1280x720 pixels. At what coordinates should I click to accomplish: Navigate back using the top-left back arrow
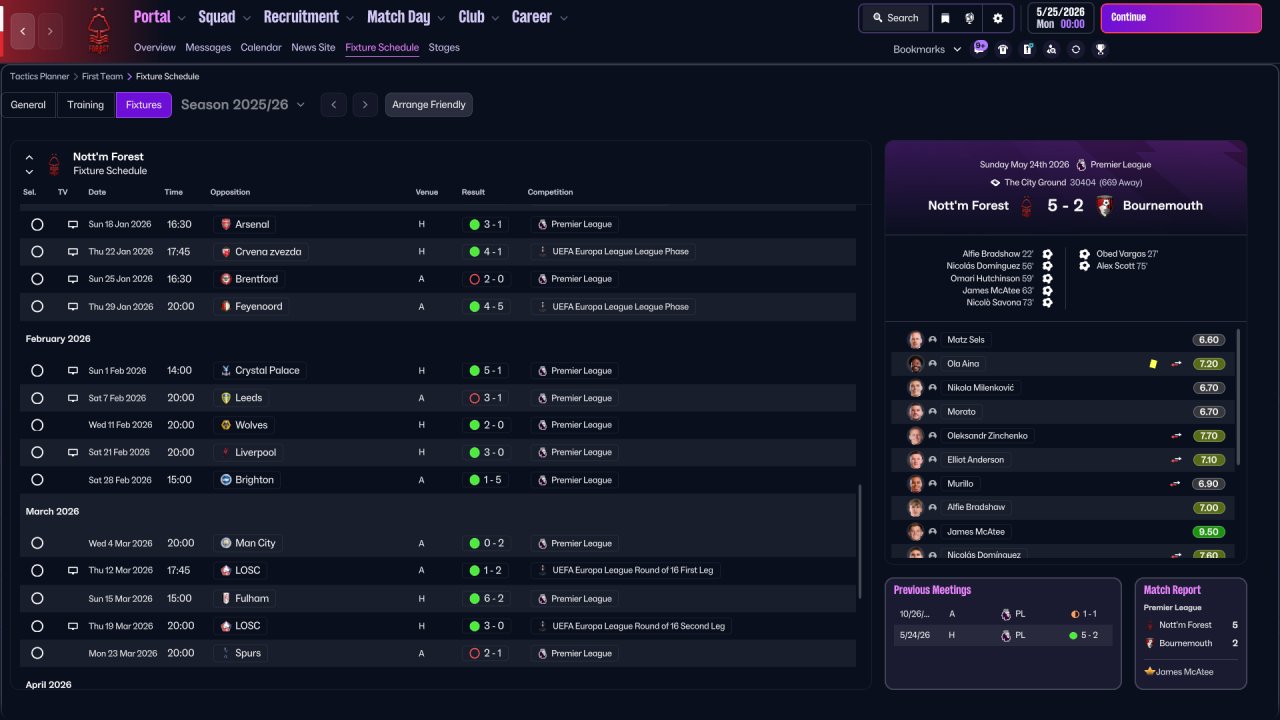[23, 32]
